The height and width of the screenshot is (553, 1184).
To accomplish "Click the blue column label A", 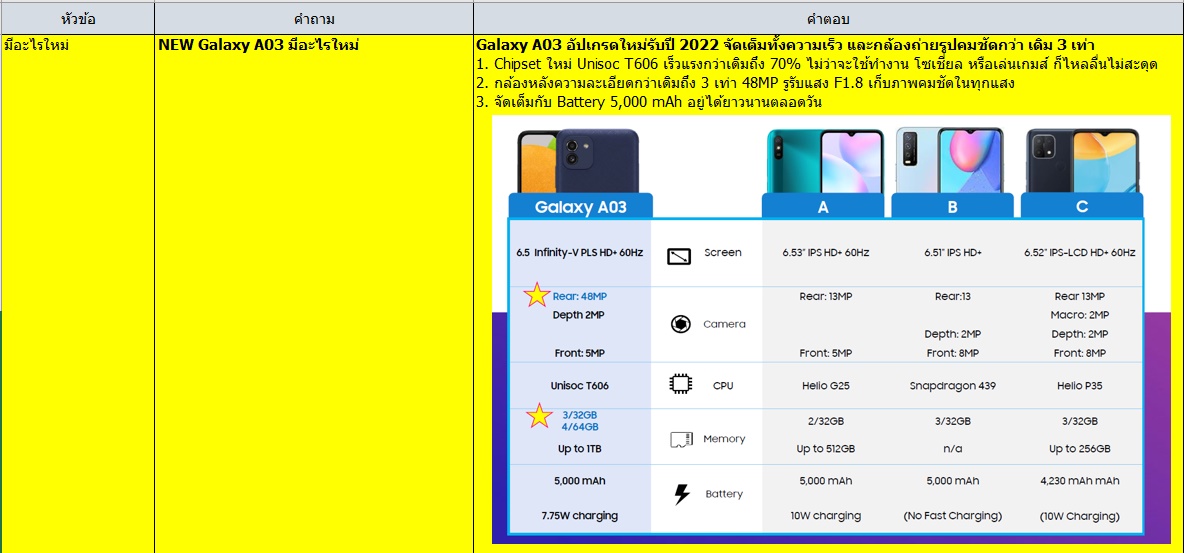I will click(823, 206).
